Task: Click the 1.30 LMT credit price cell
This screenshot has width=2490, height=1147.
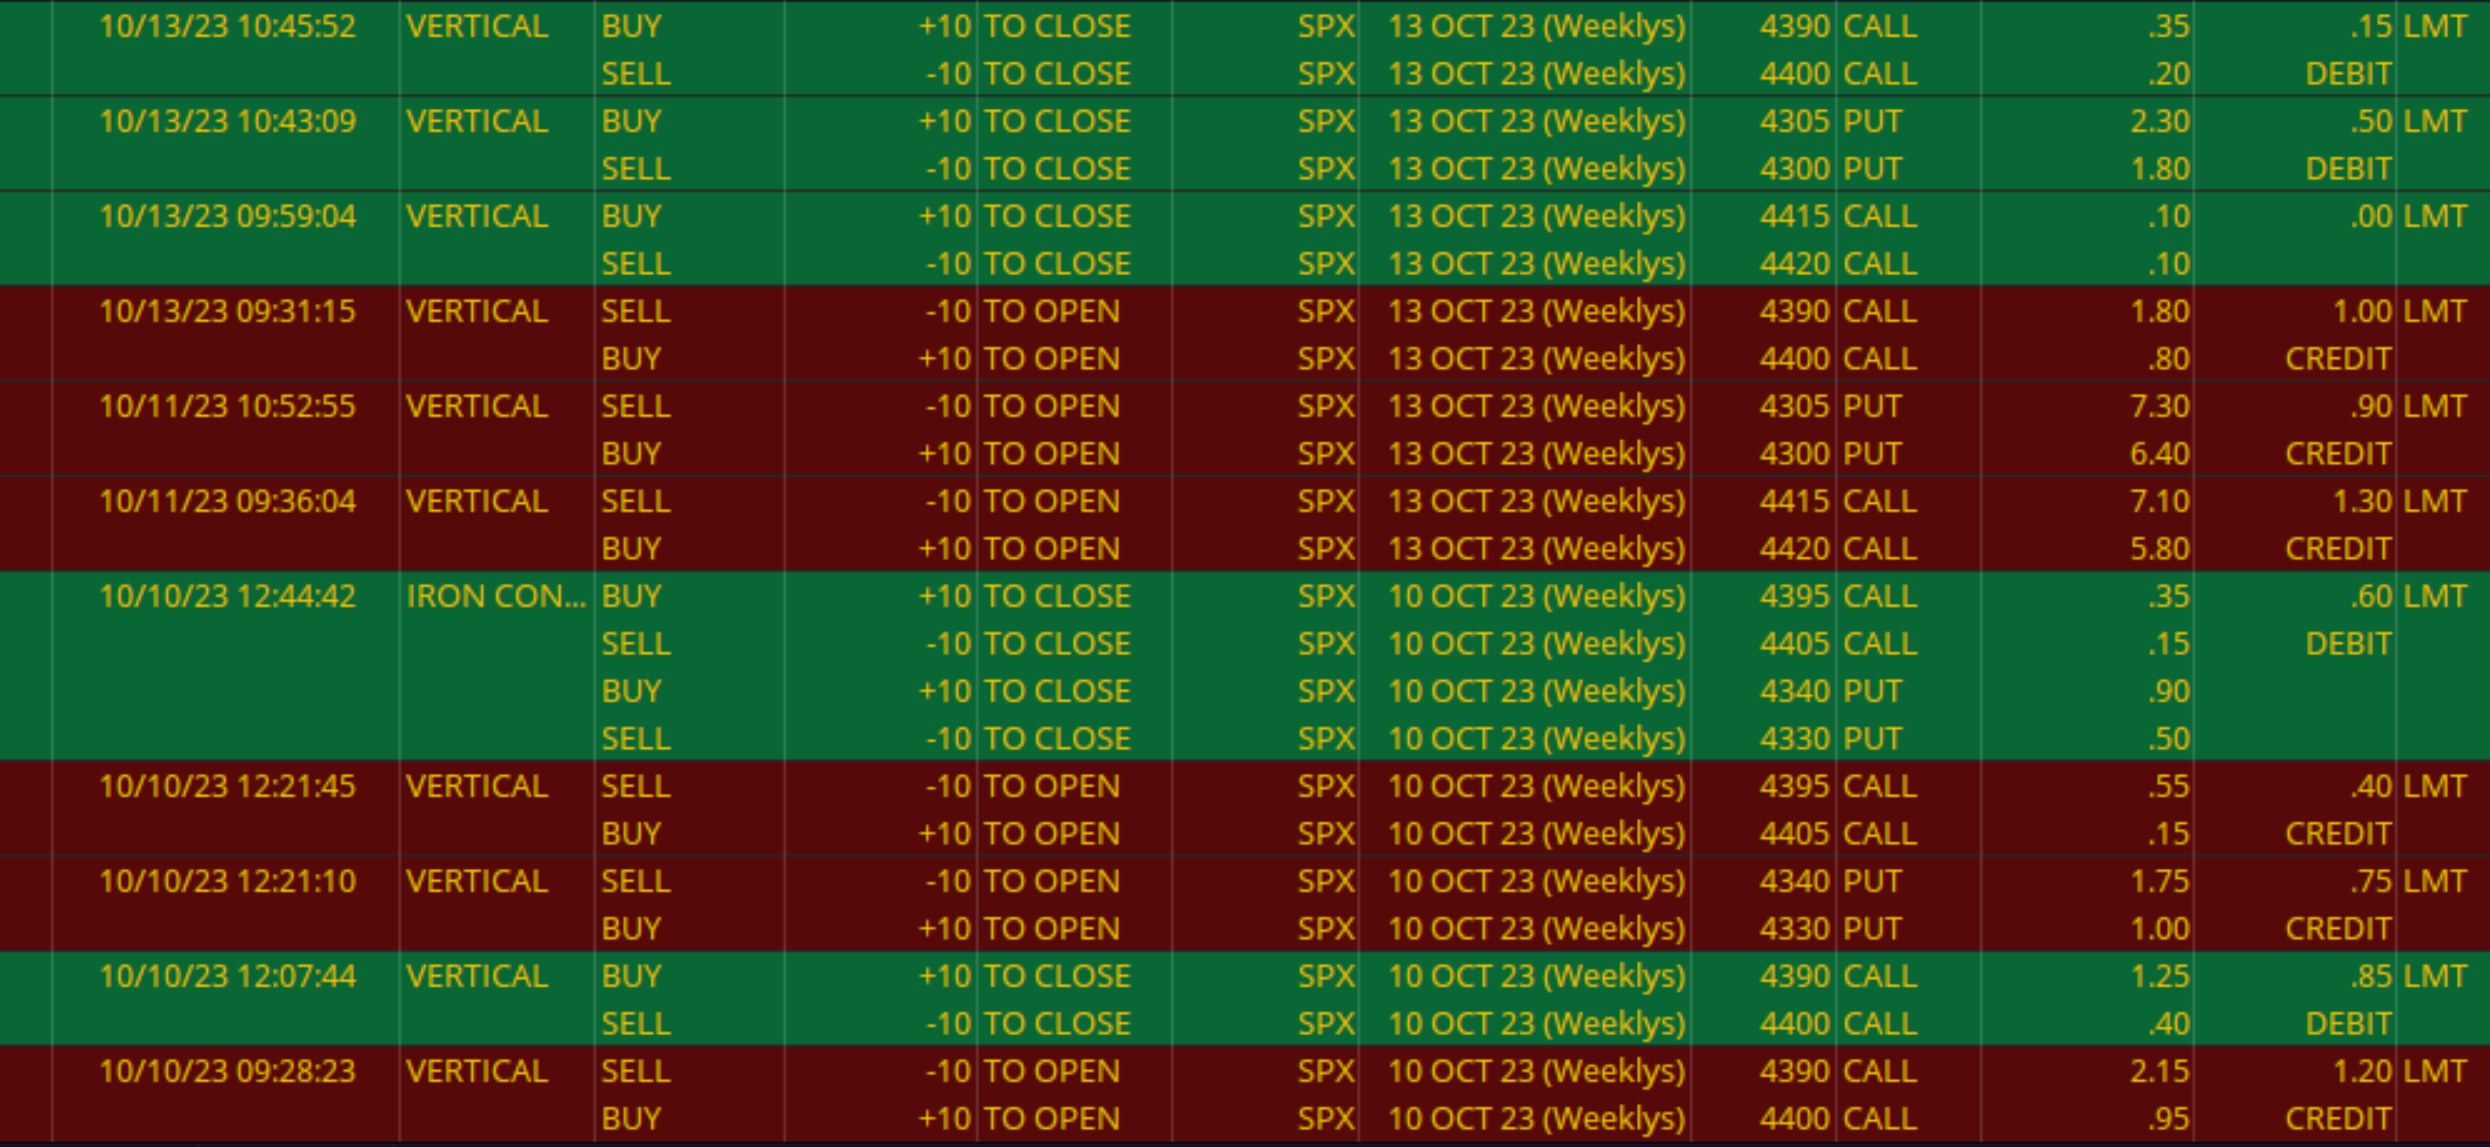Action: point(2362,501)
